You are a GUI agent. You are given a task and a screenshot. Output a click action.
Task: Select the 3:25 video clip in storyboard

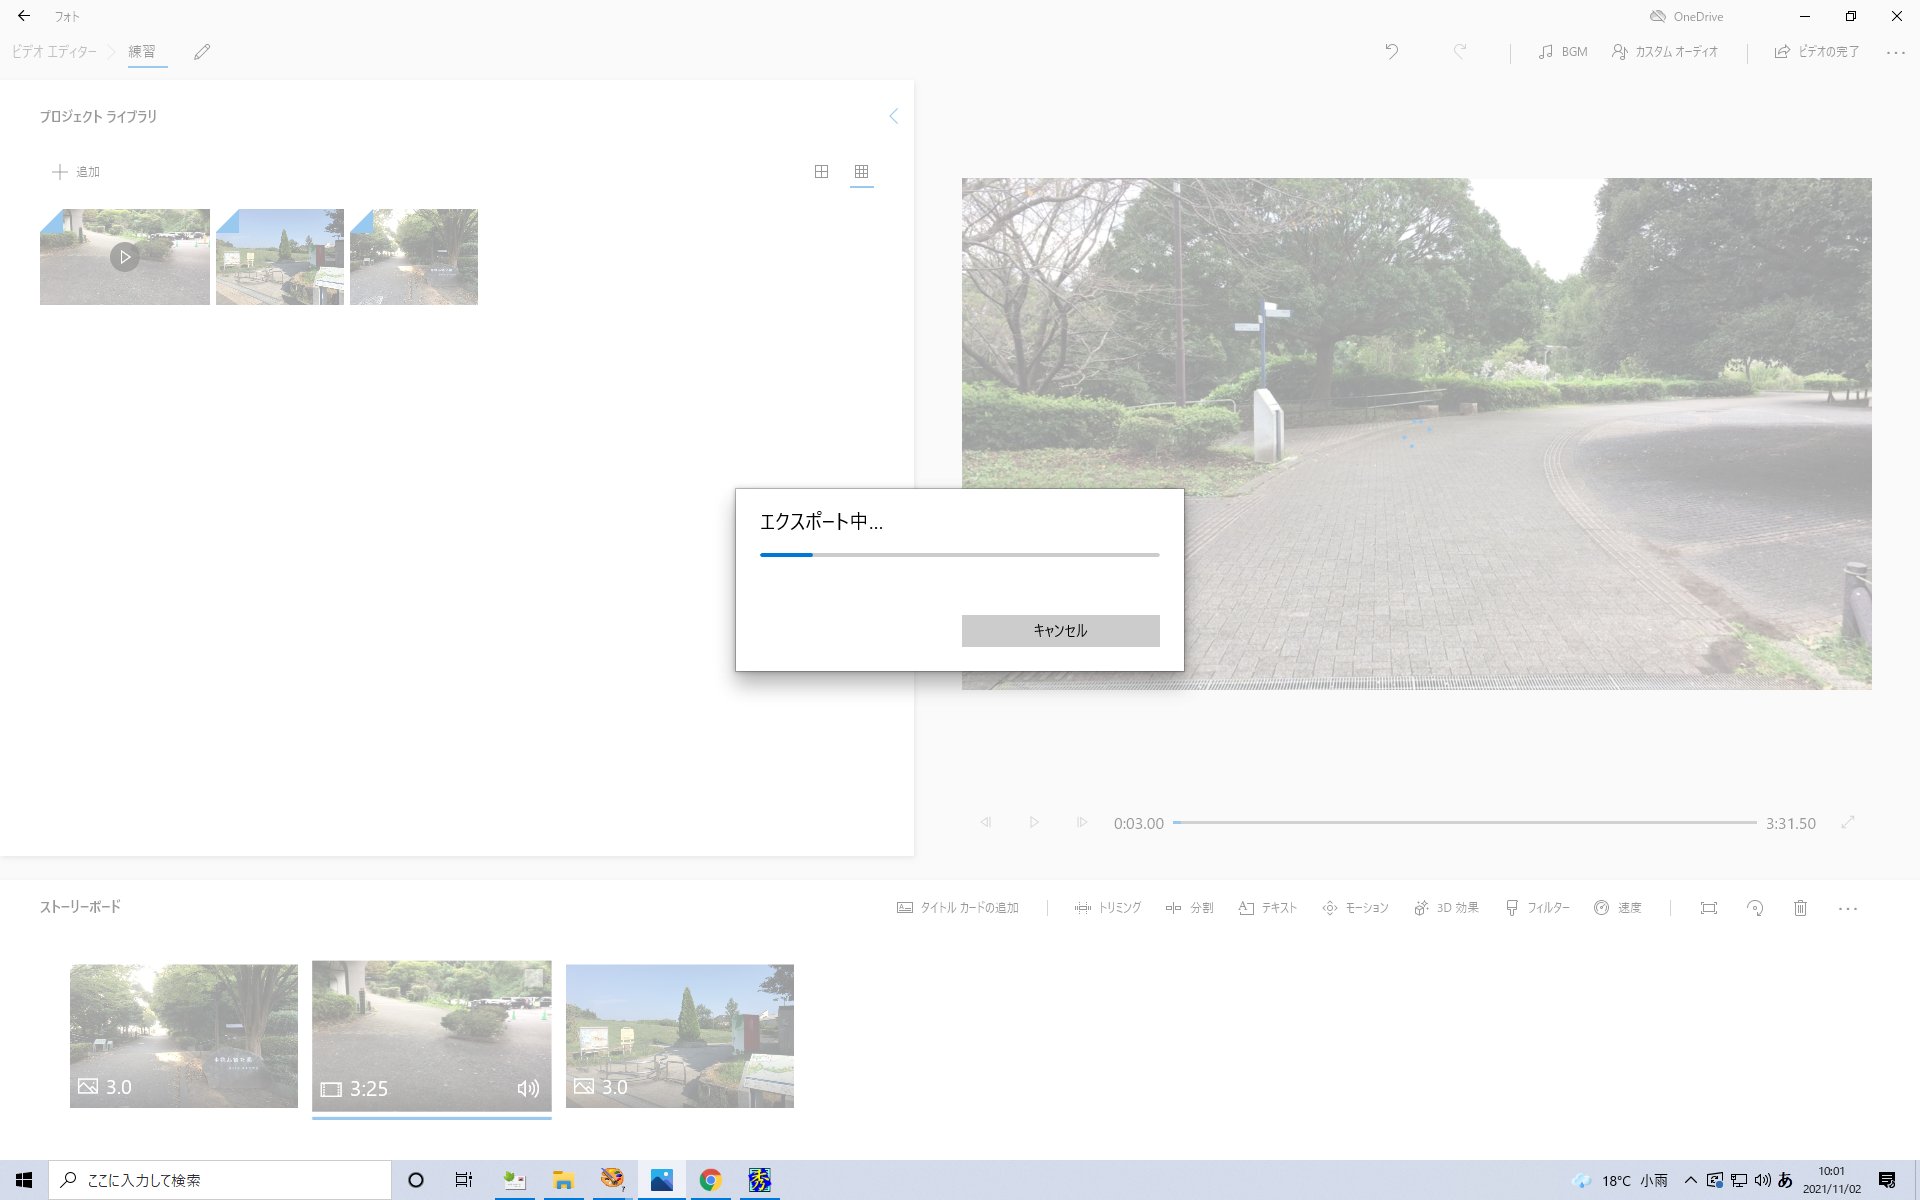click(431, 1035)
